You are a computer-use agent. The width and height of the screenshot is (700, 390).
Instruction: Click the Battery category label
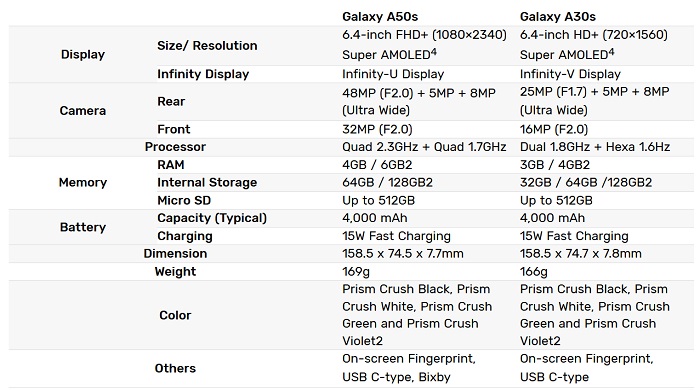click(83, 227)
